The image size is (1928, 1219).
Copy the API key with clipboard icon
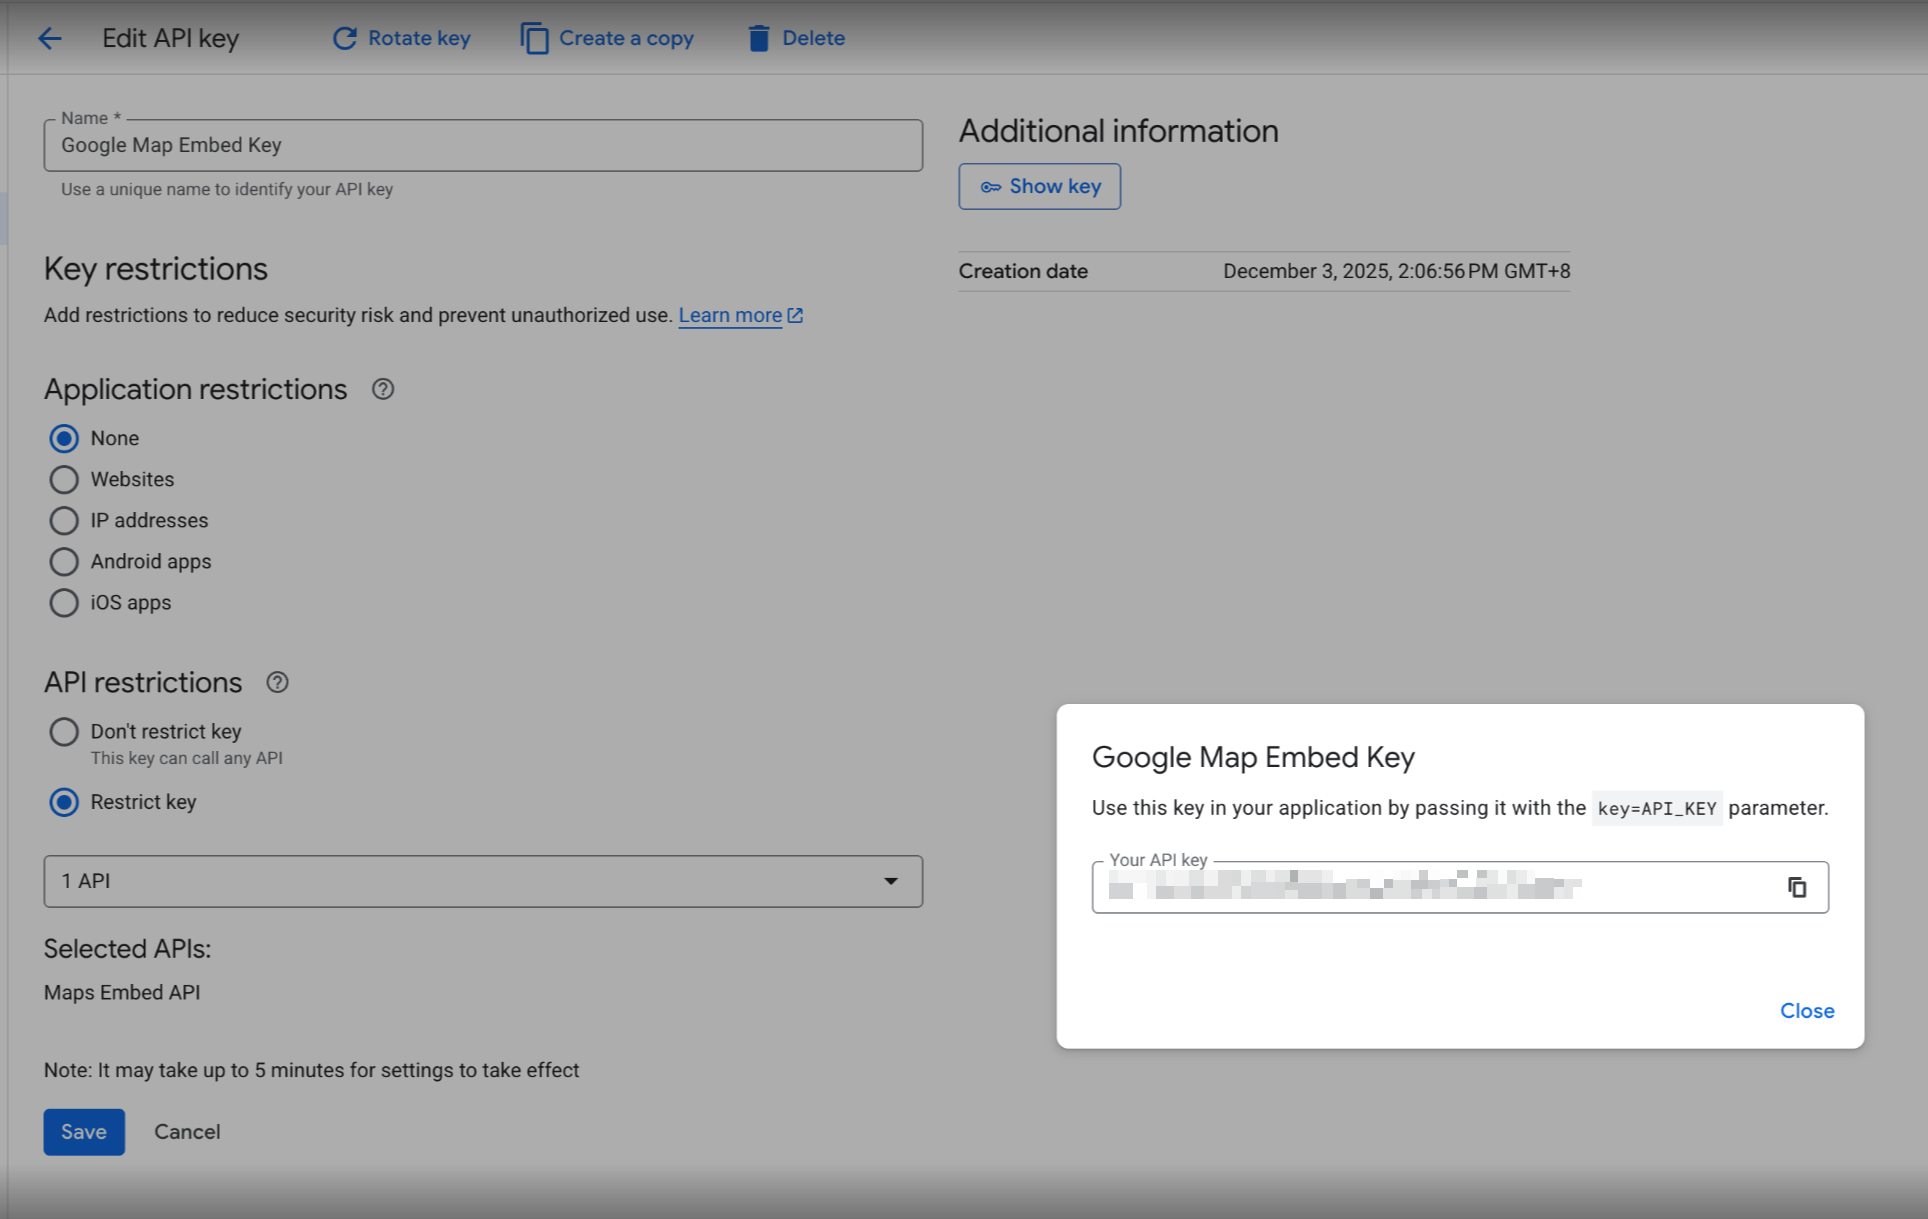click(x=1797, y=887)
